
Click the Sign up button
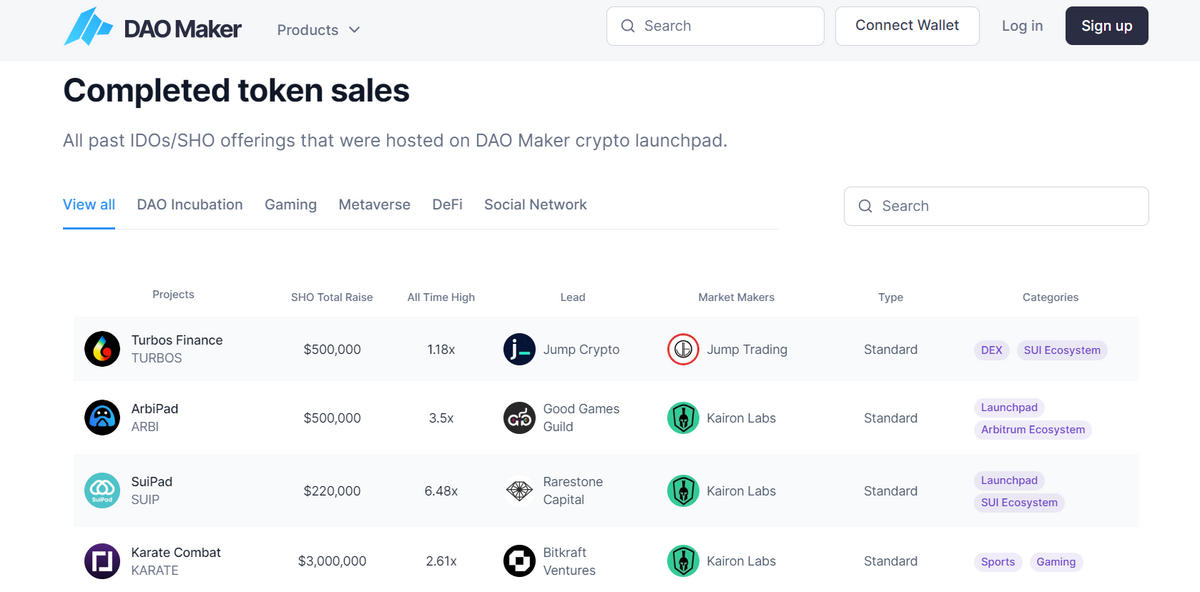[1107, 26]
